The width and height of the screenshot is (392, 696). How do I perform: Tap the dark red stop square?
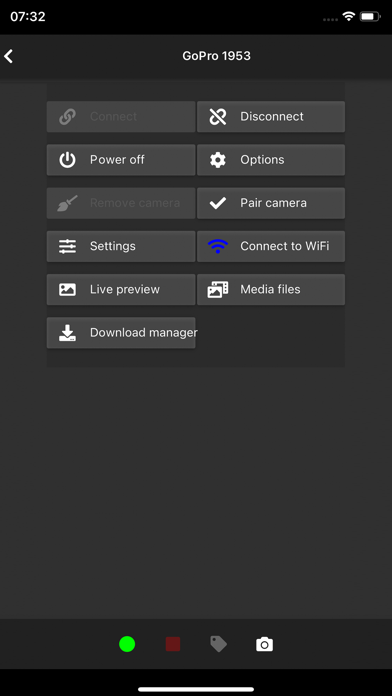[173, 644]
